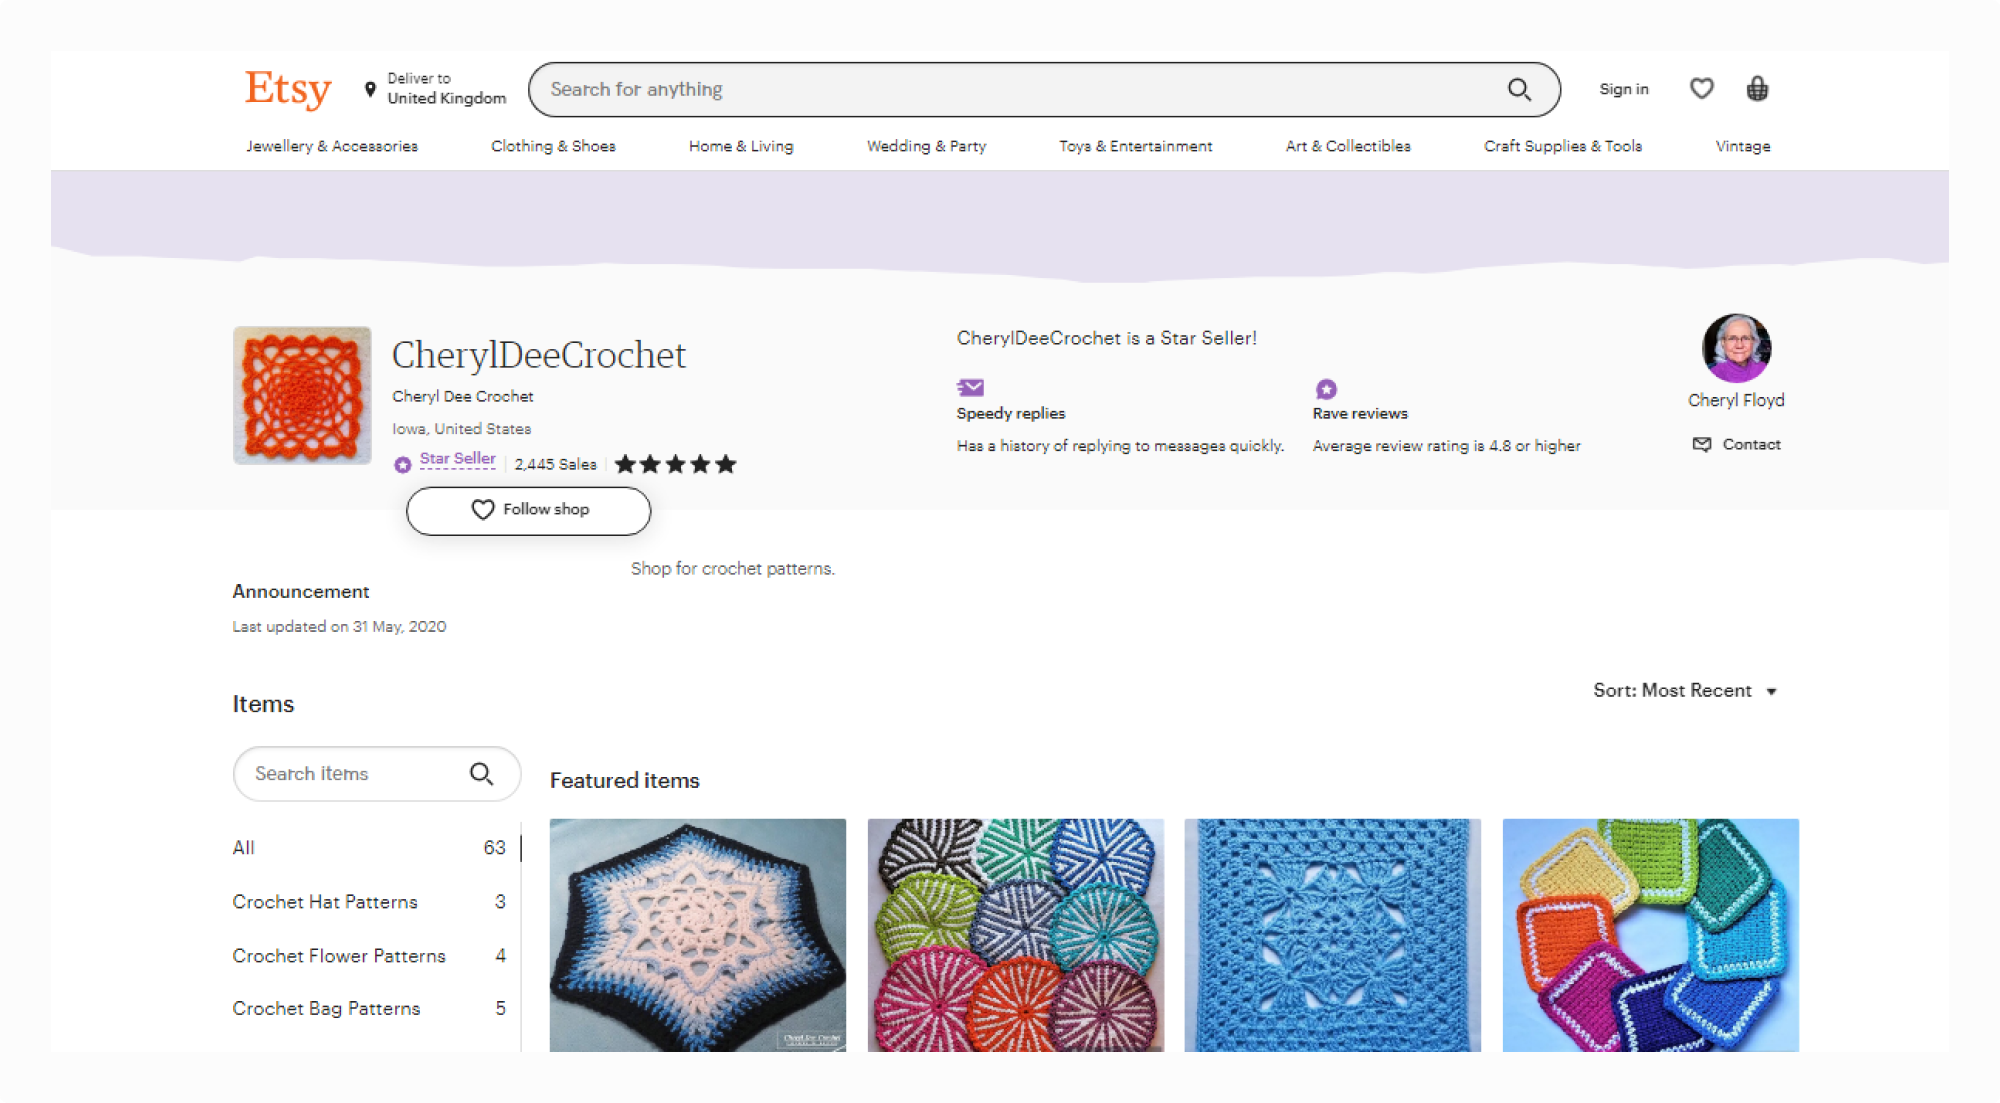The height and width of the screenshot is (1103, 2000).
Task: Select the Crochet Hat Patterns category
Action: point(324,901)
